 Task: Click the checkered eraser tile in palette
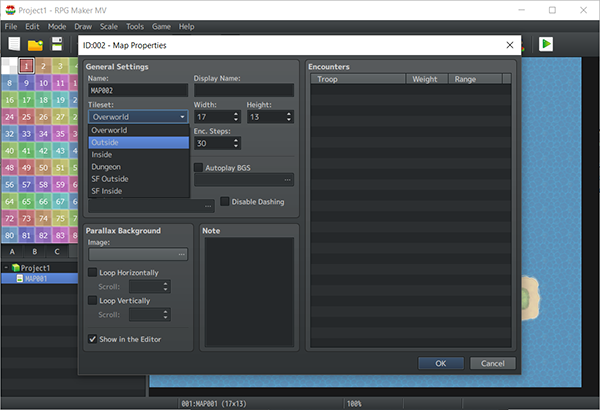point(10,66)
